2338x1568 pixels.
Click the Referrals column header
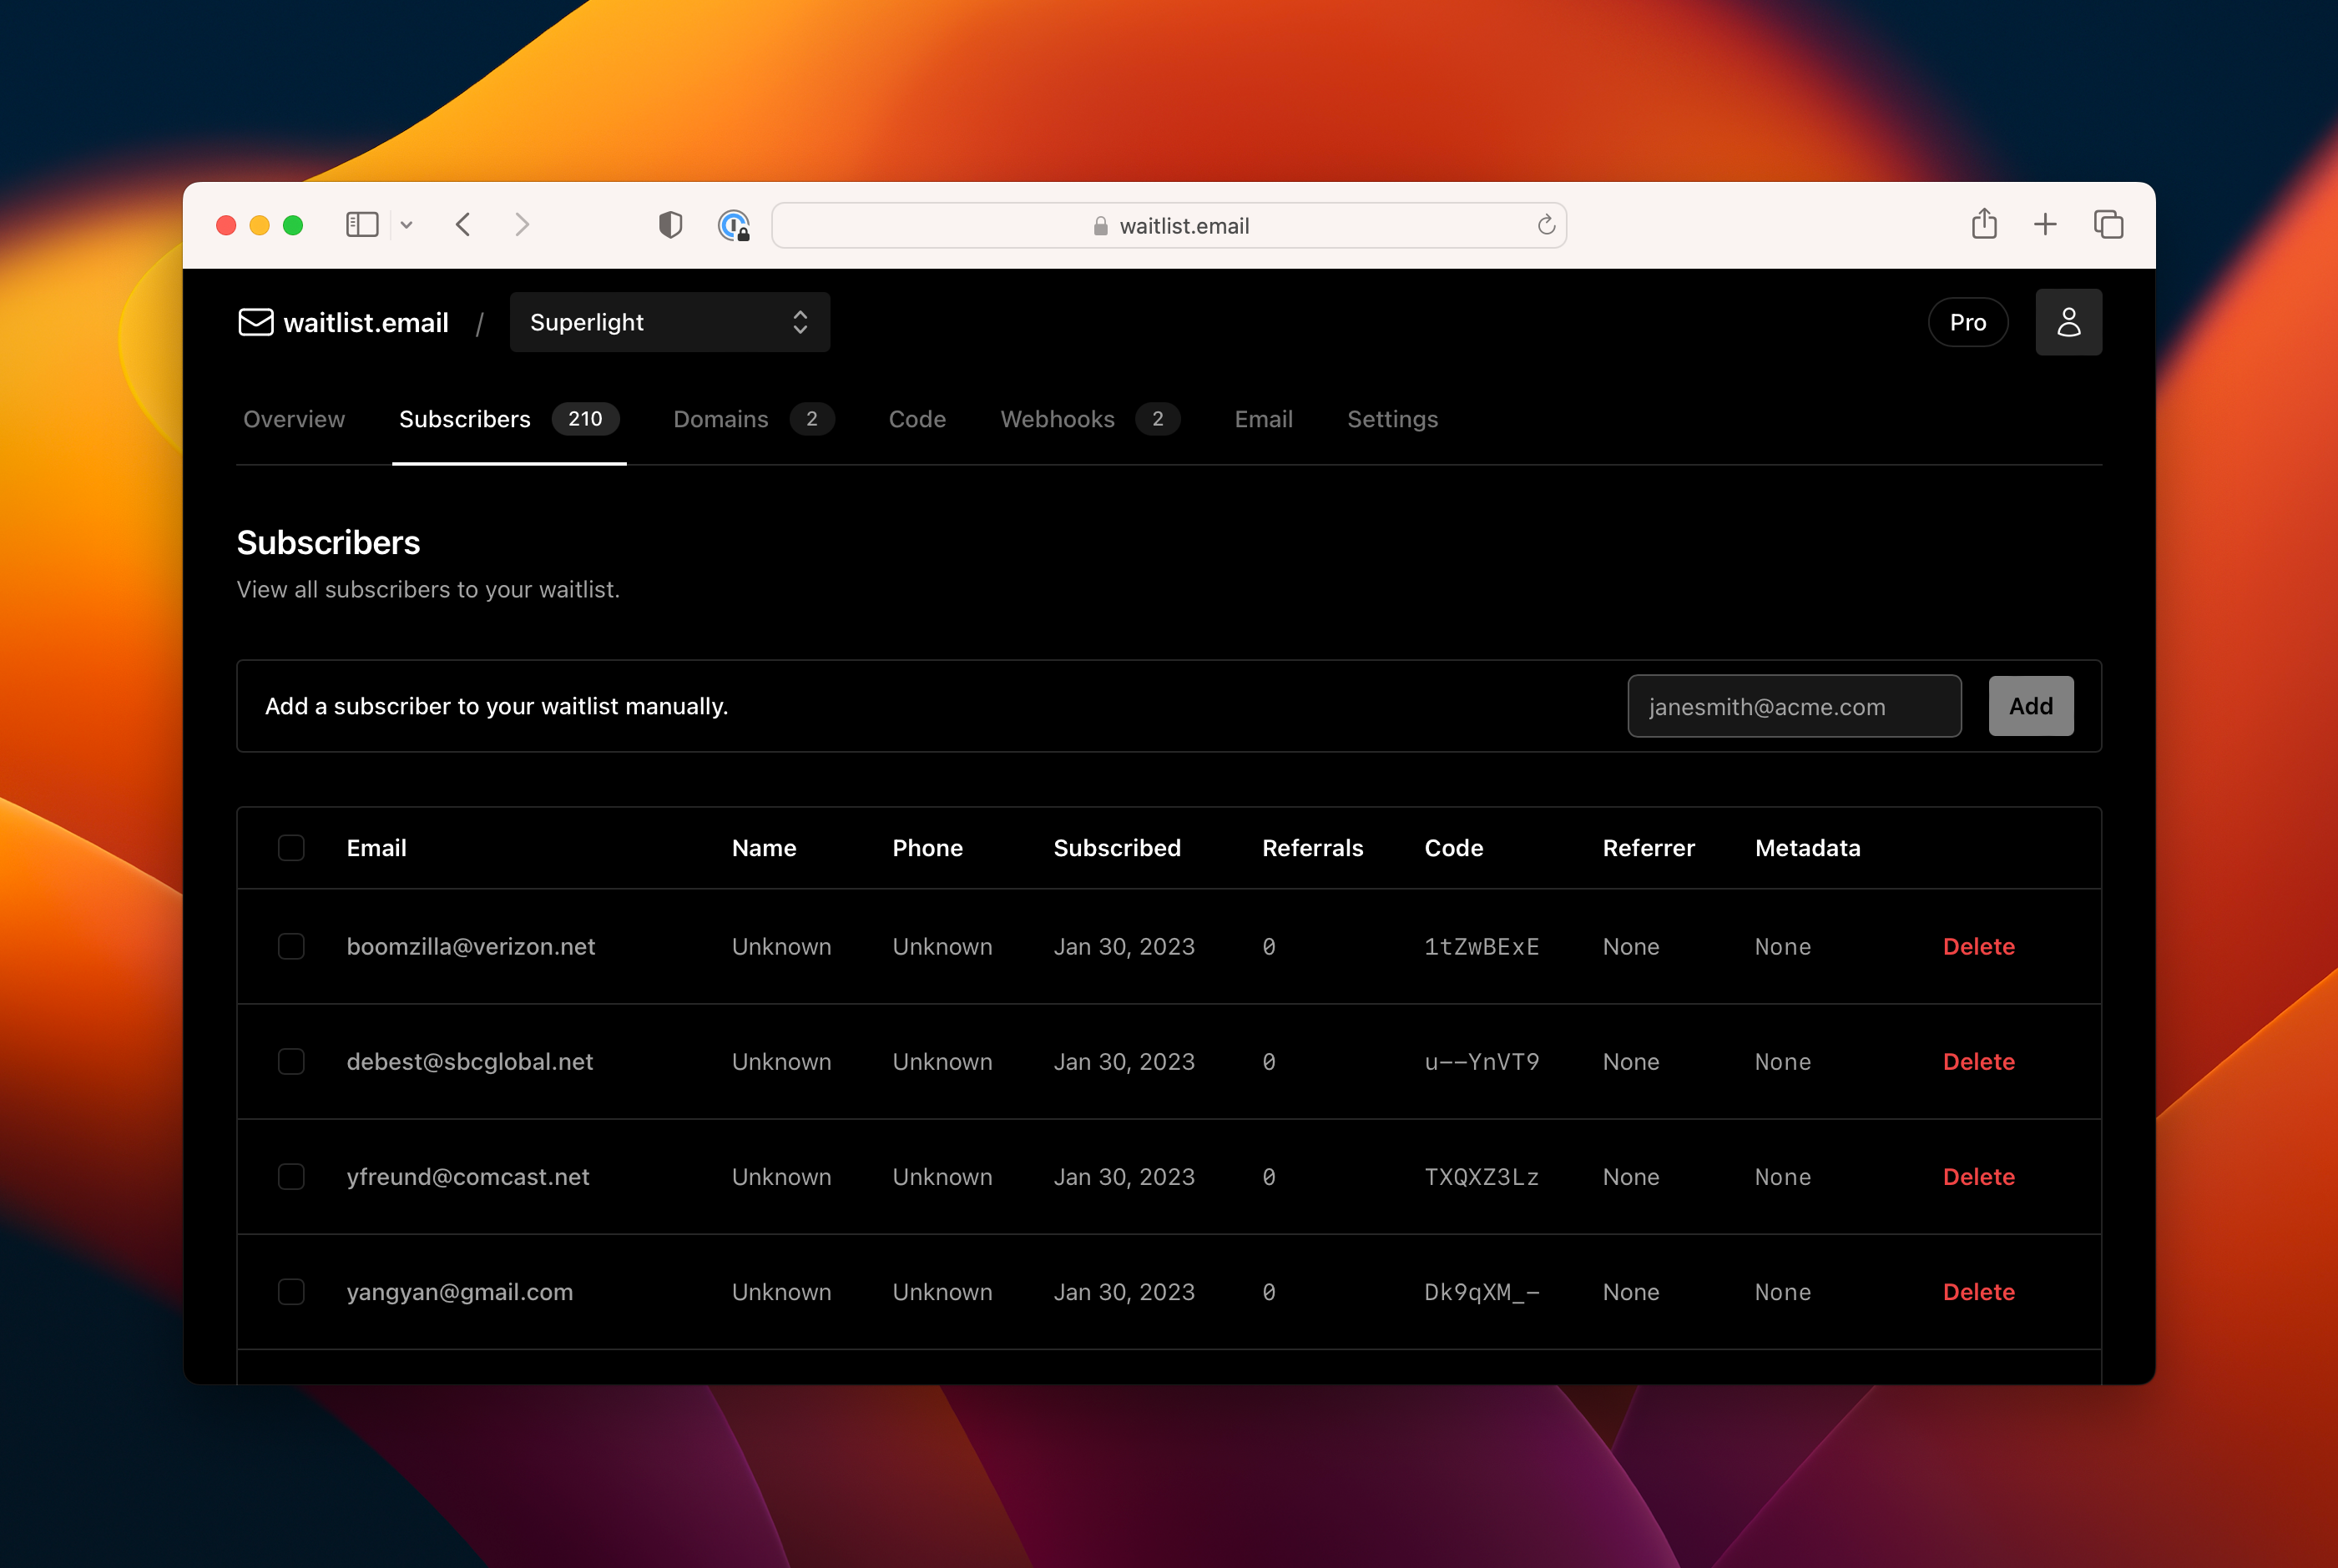[x=1312, y=848]
